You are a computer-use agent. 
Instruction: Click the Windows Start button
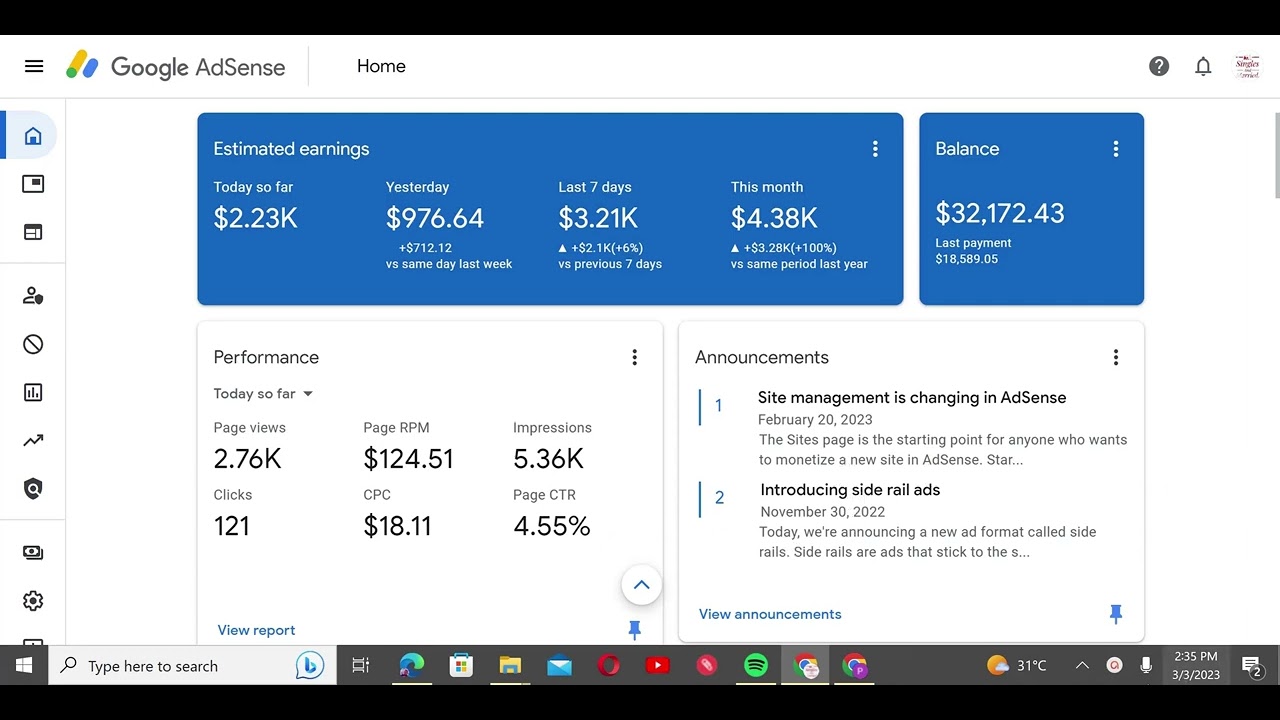[x=24, y=666]
